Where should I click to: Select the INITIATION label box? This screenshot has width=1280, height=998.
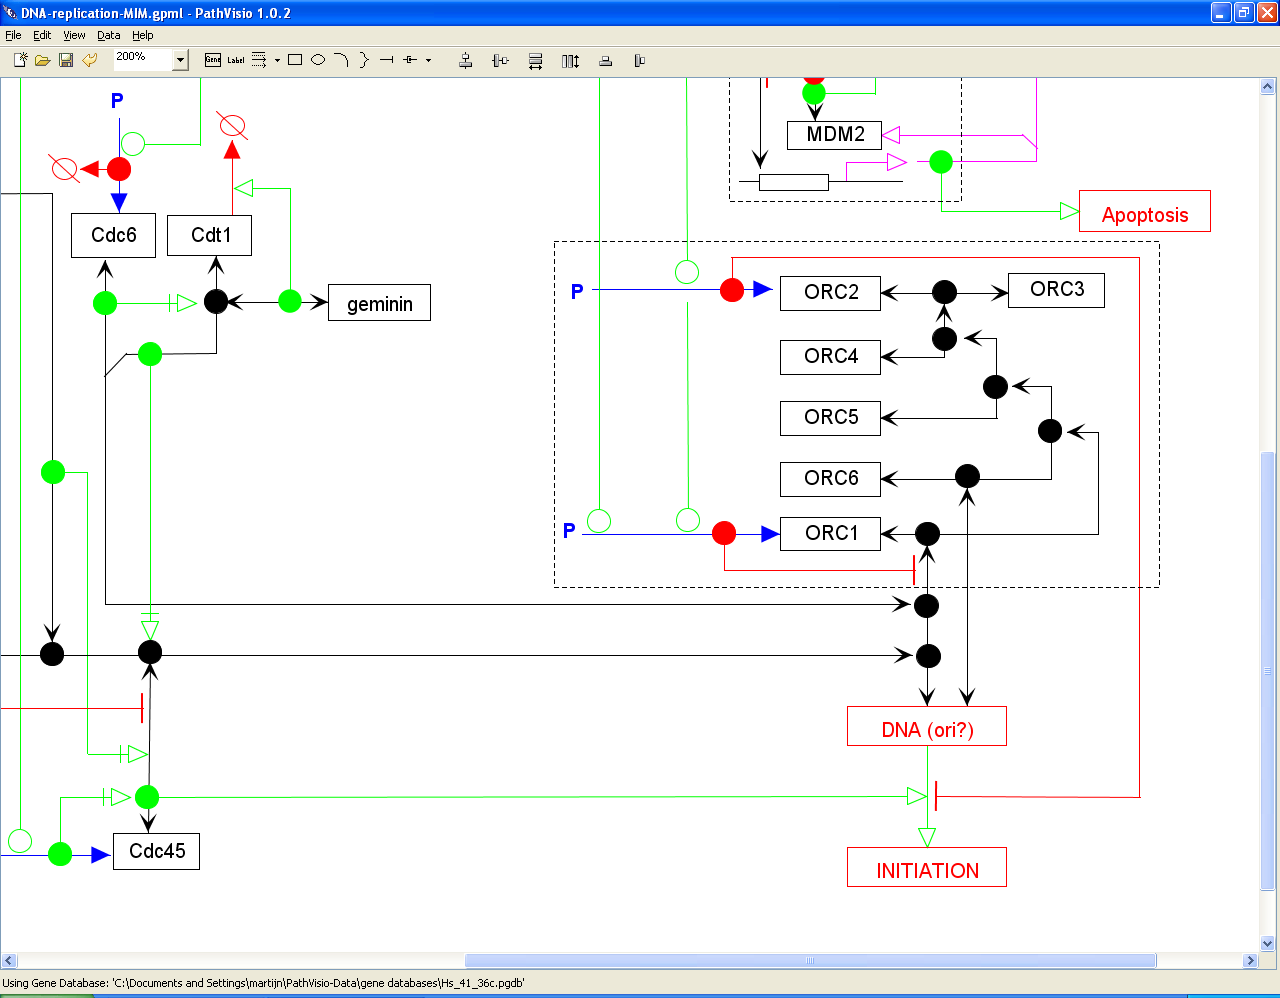tap(927, 868)
